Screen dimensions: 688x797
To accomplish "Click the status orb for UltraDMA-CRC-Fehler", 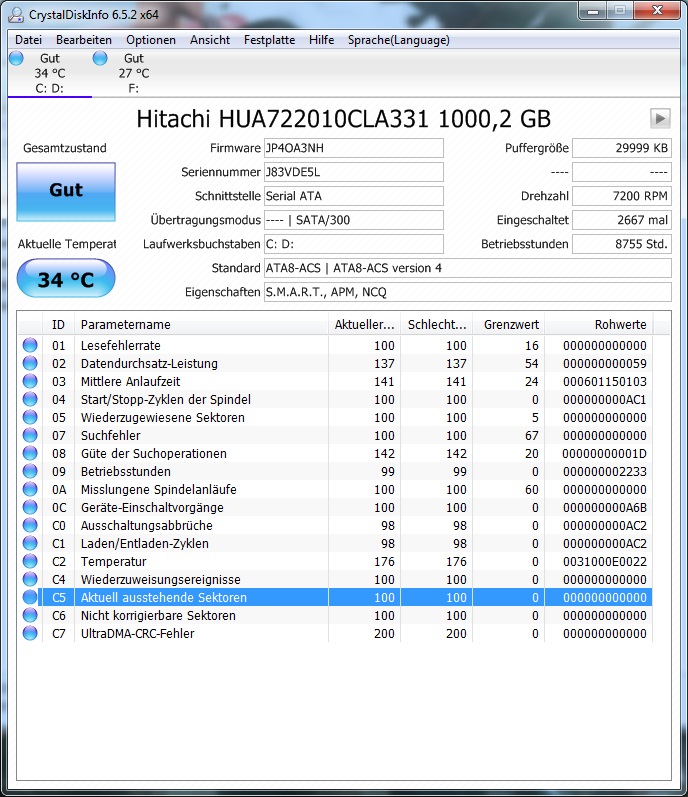I will pyautogui.click(x=30, y=633).
